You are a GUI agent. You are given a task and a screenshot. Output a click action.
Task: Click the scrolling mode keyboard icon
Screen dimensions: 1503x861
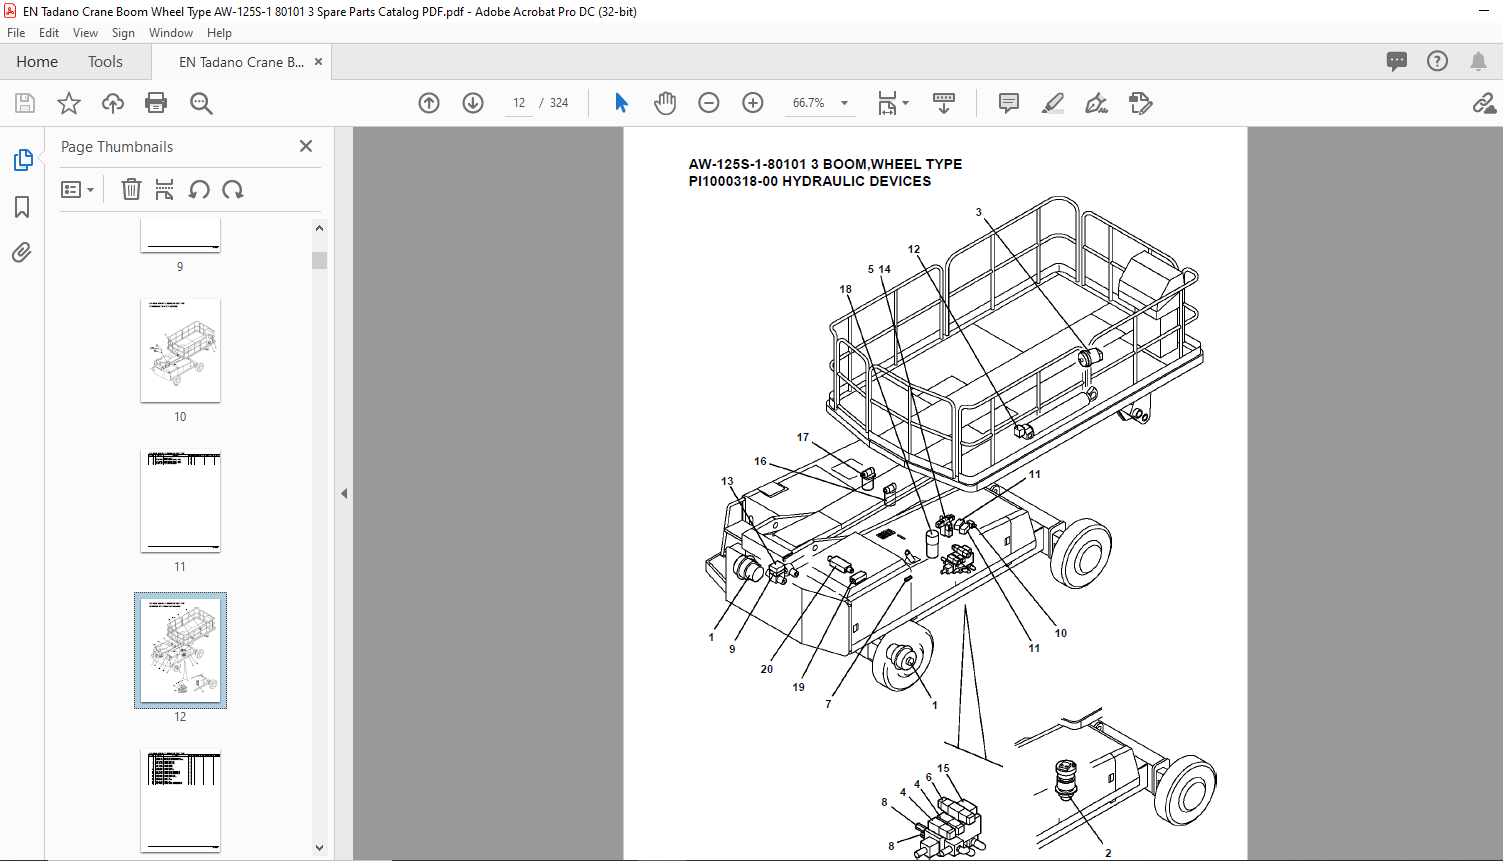(x=943, y=103)
